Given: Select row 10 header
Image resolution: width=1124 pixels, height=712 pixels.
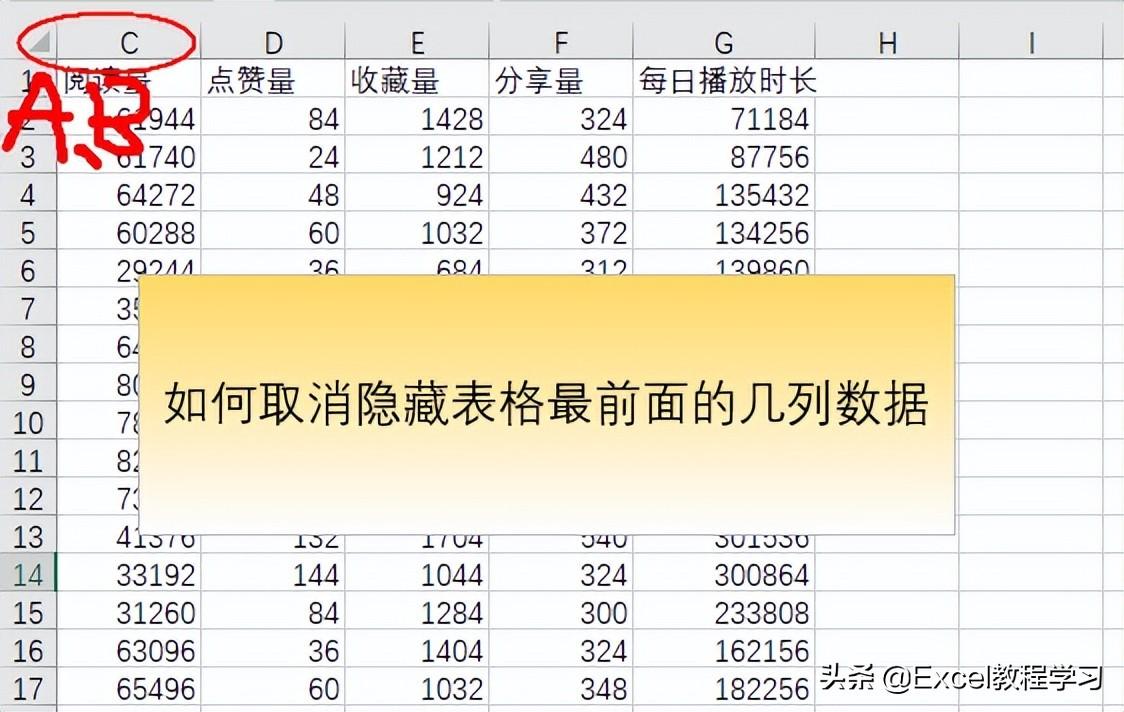Looking at the screenshot, I should pos(28,422).
